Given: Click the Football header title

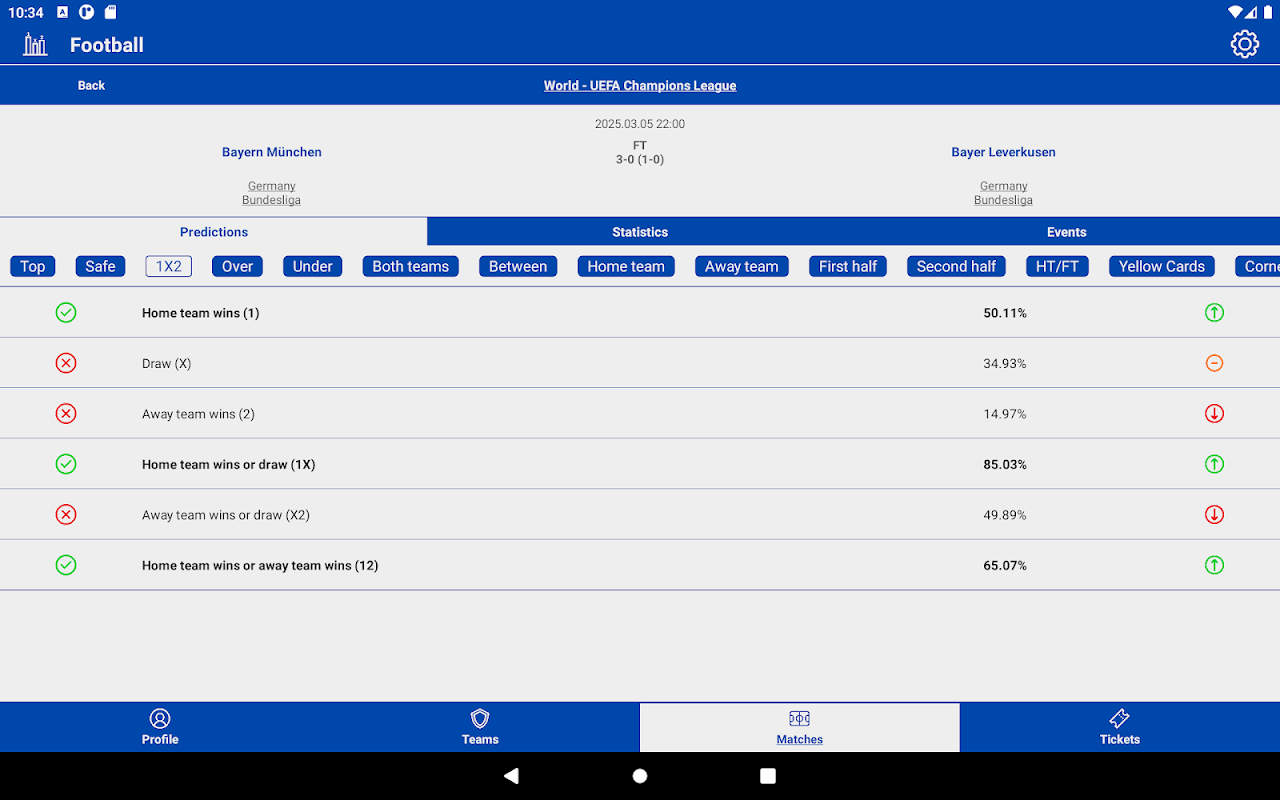Looking at the screenshot, I should pos(107,45).
